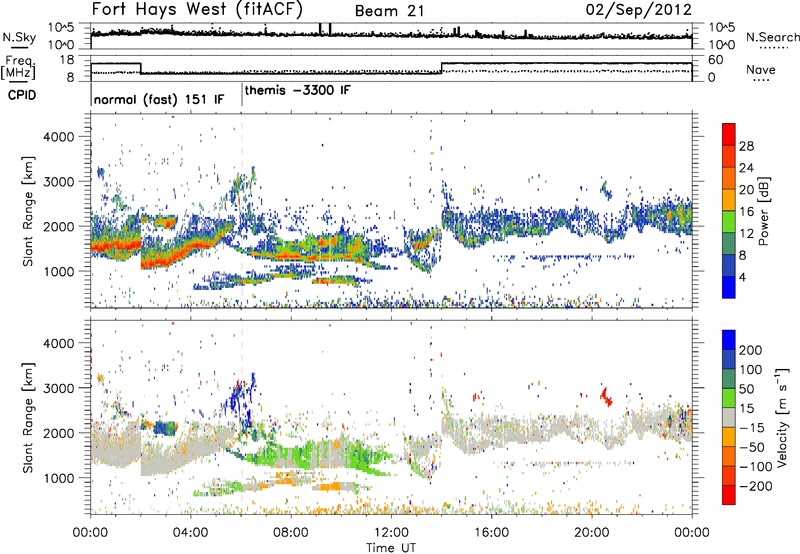Click the "4" label on Power colorbar
The width and height of the screenshot is (800, 554).
coord(742,277)
